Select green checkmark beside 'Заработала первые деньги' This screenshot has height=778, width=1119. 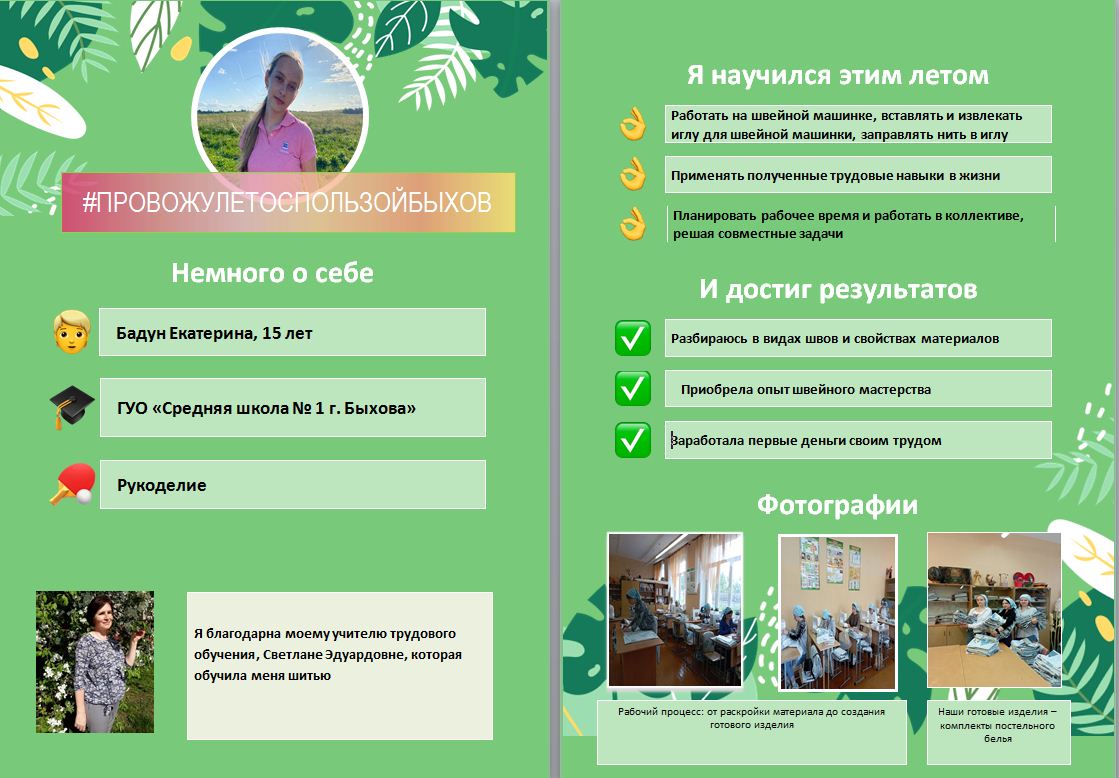click(x=633, y=440)
